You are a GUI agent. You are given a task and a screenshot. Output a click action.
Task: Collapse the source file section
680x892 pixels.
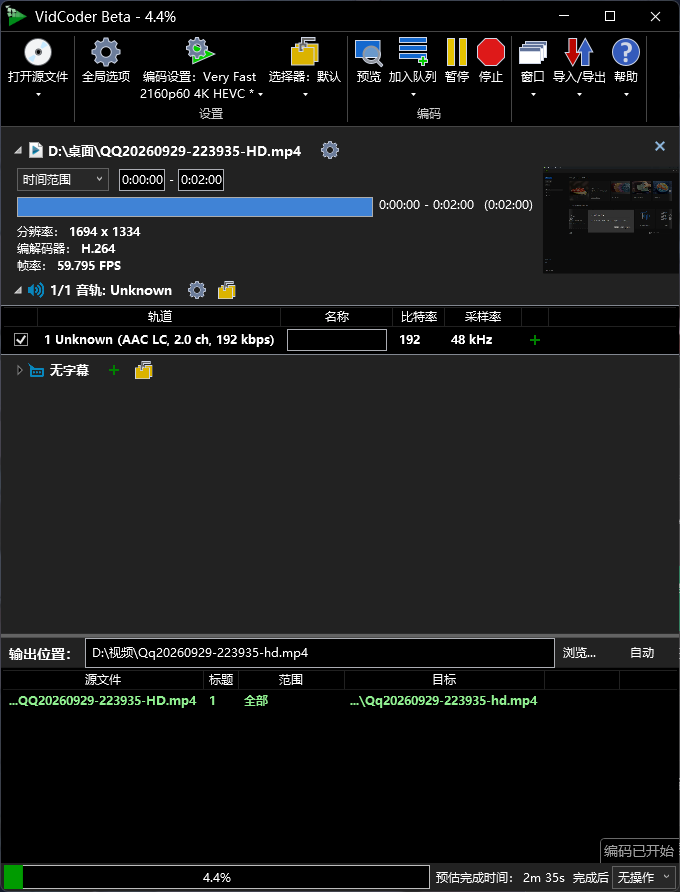click(x=18, y=151)
